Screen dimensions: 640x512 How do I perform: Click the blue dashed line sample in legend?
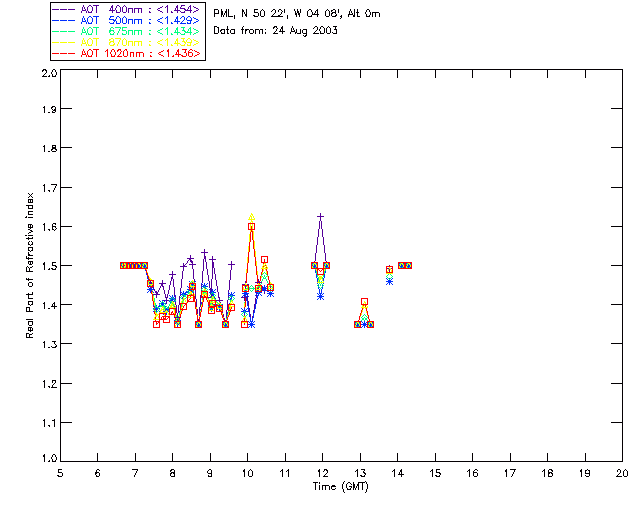(x=64, y=20)
